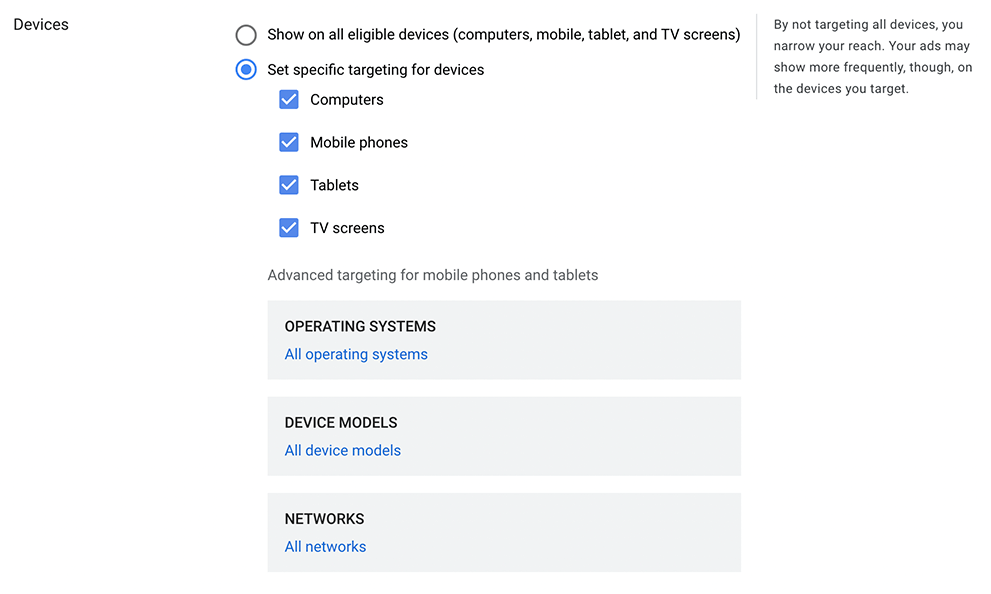Image resolution: width=991 pixels, height=594 pixels.
Task: Click the 'Mobile phones' label text
Action: click(359, 142)
